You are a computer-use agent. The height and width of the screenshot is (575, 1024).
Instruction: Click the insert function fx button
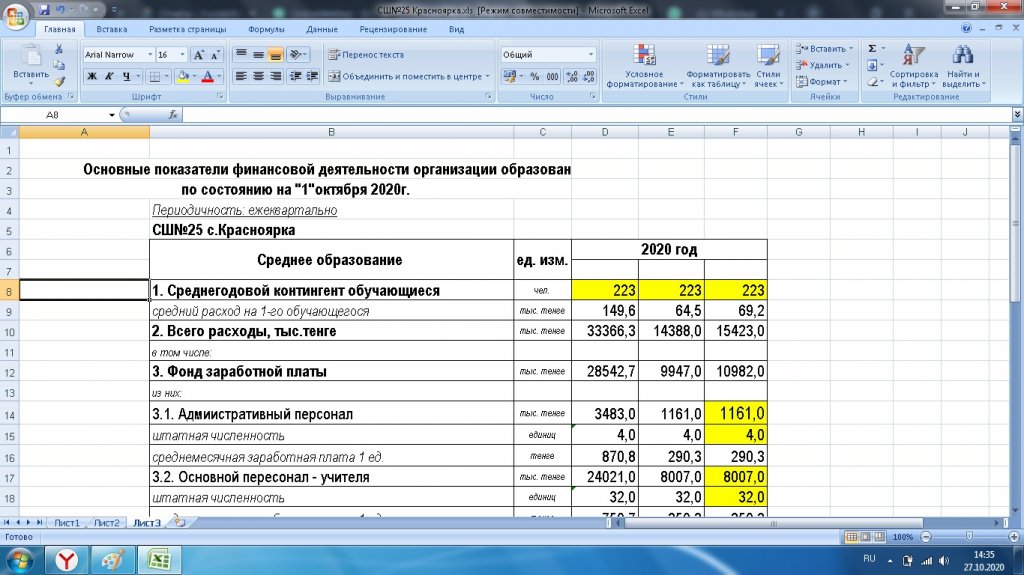click(173, 115)
